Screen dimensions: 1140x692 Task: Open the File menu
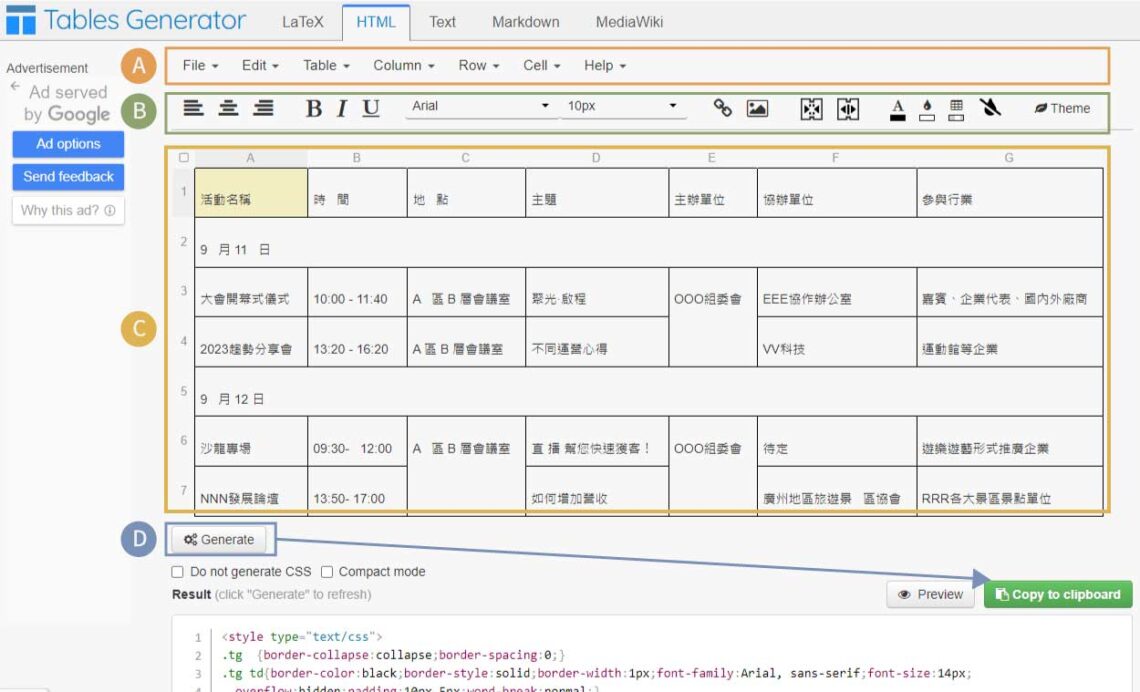point(200,65)
